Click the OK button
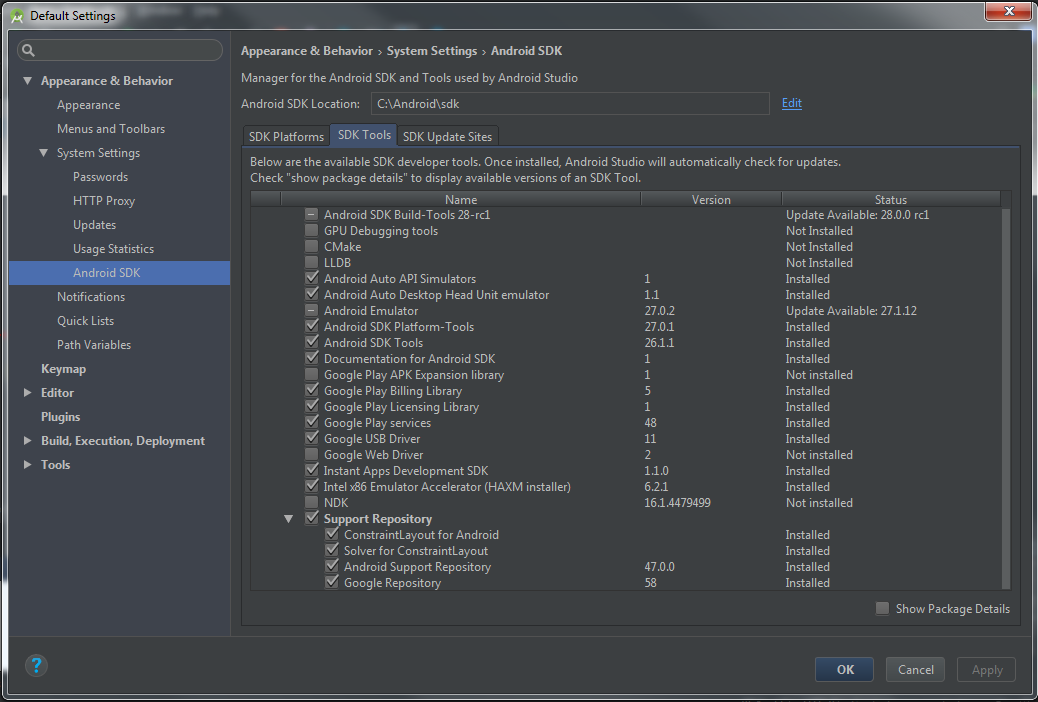This screenshot has height=702, width=1038. click(x=843, y=669)
